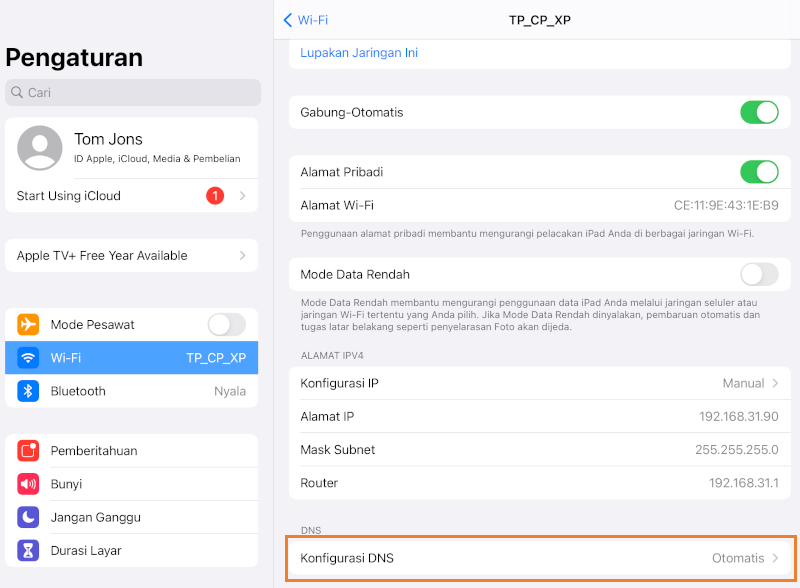The width and height of the screenshot is (800, 588).
Task: Click the Cari search field
Action: [133, 93]
